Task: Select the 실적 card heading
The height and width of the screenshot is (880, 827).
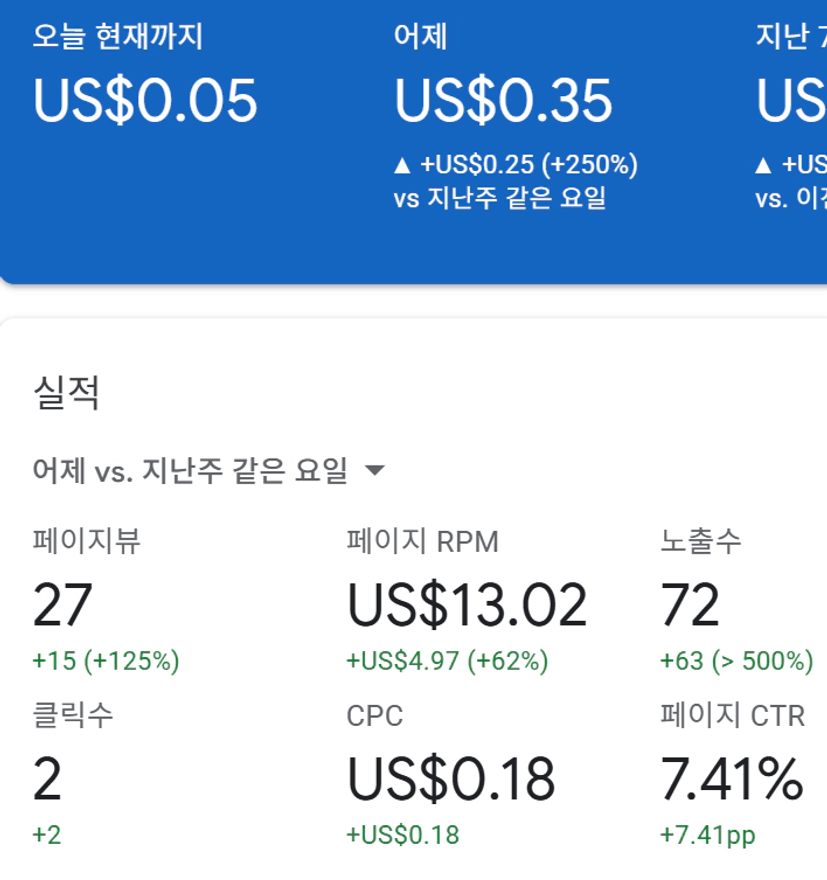Action: coord(66,393)
